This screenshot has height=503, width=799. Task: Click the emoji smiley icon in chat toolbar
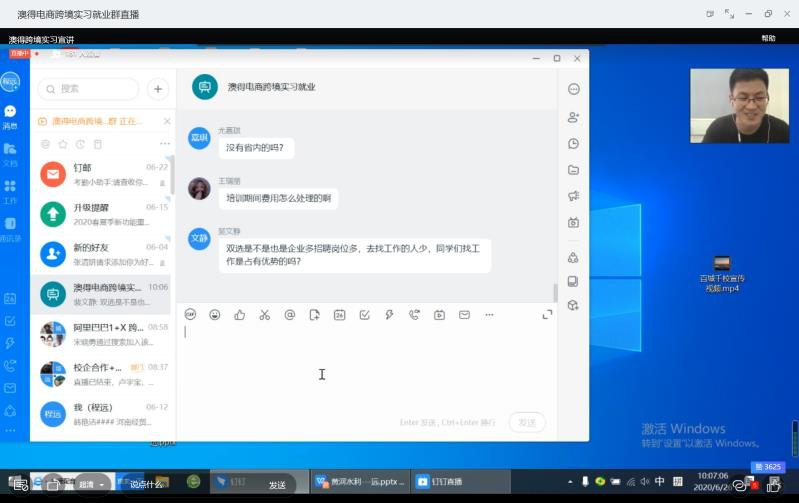coord(215,314)
